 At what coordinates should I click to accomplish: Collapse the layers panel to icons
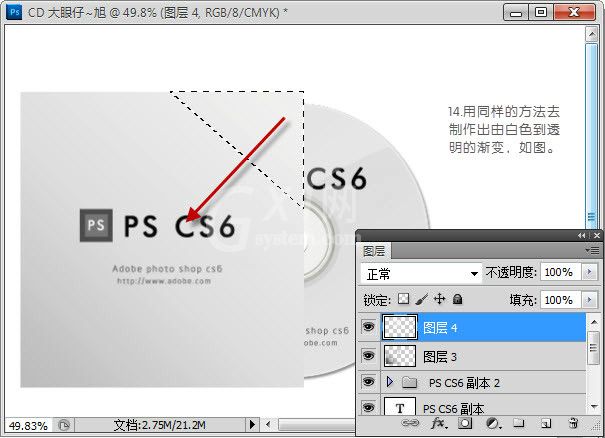(x=581, y=235)
